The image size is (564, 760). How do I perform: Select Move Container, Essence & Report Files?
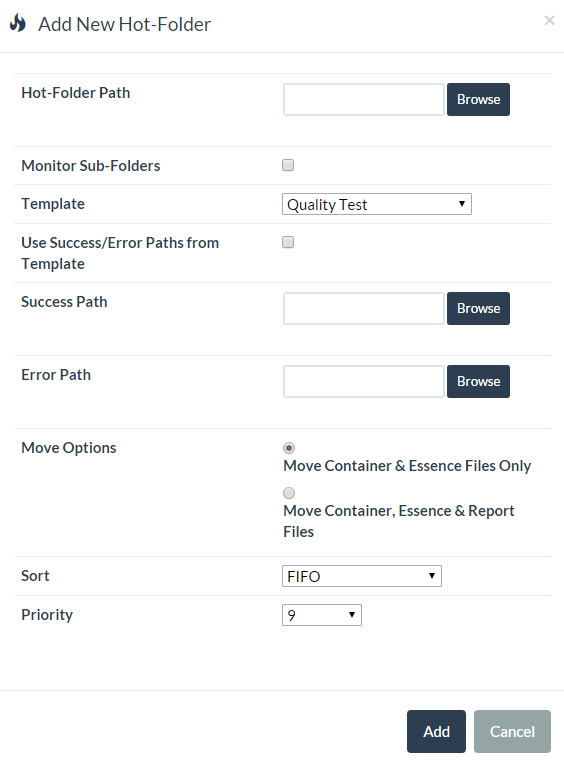289,493
